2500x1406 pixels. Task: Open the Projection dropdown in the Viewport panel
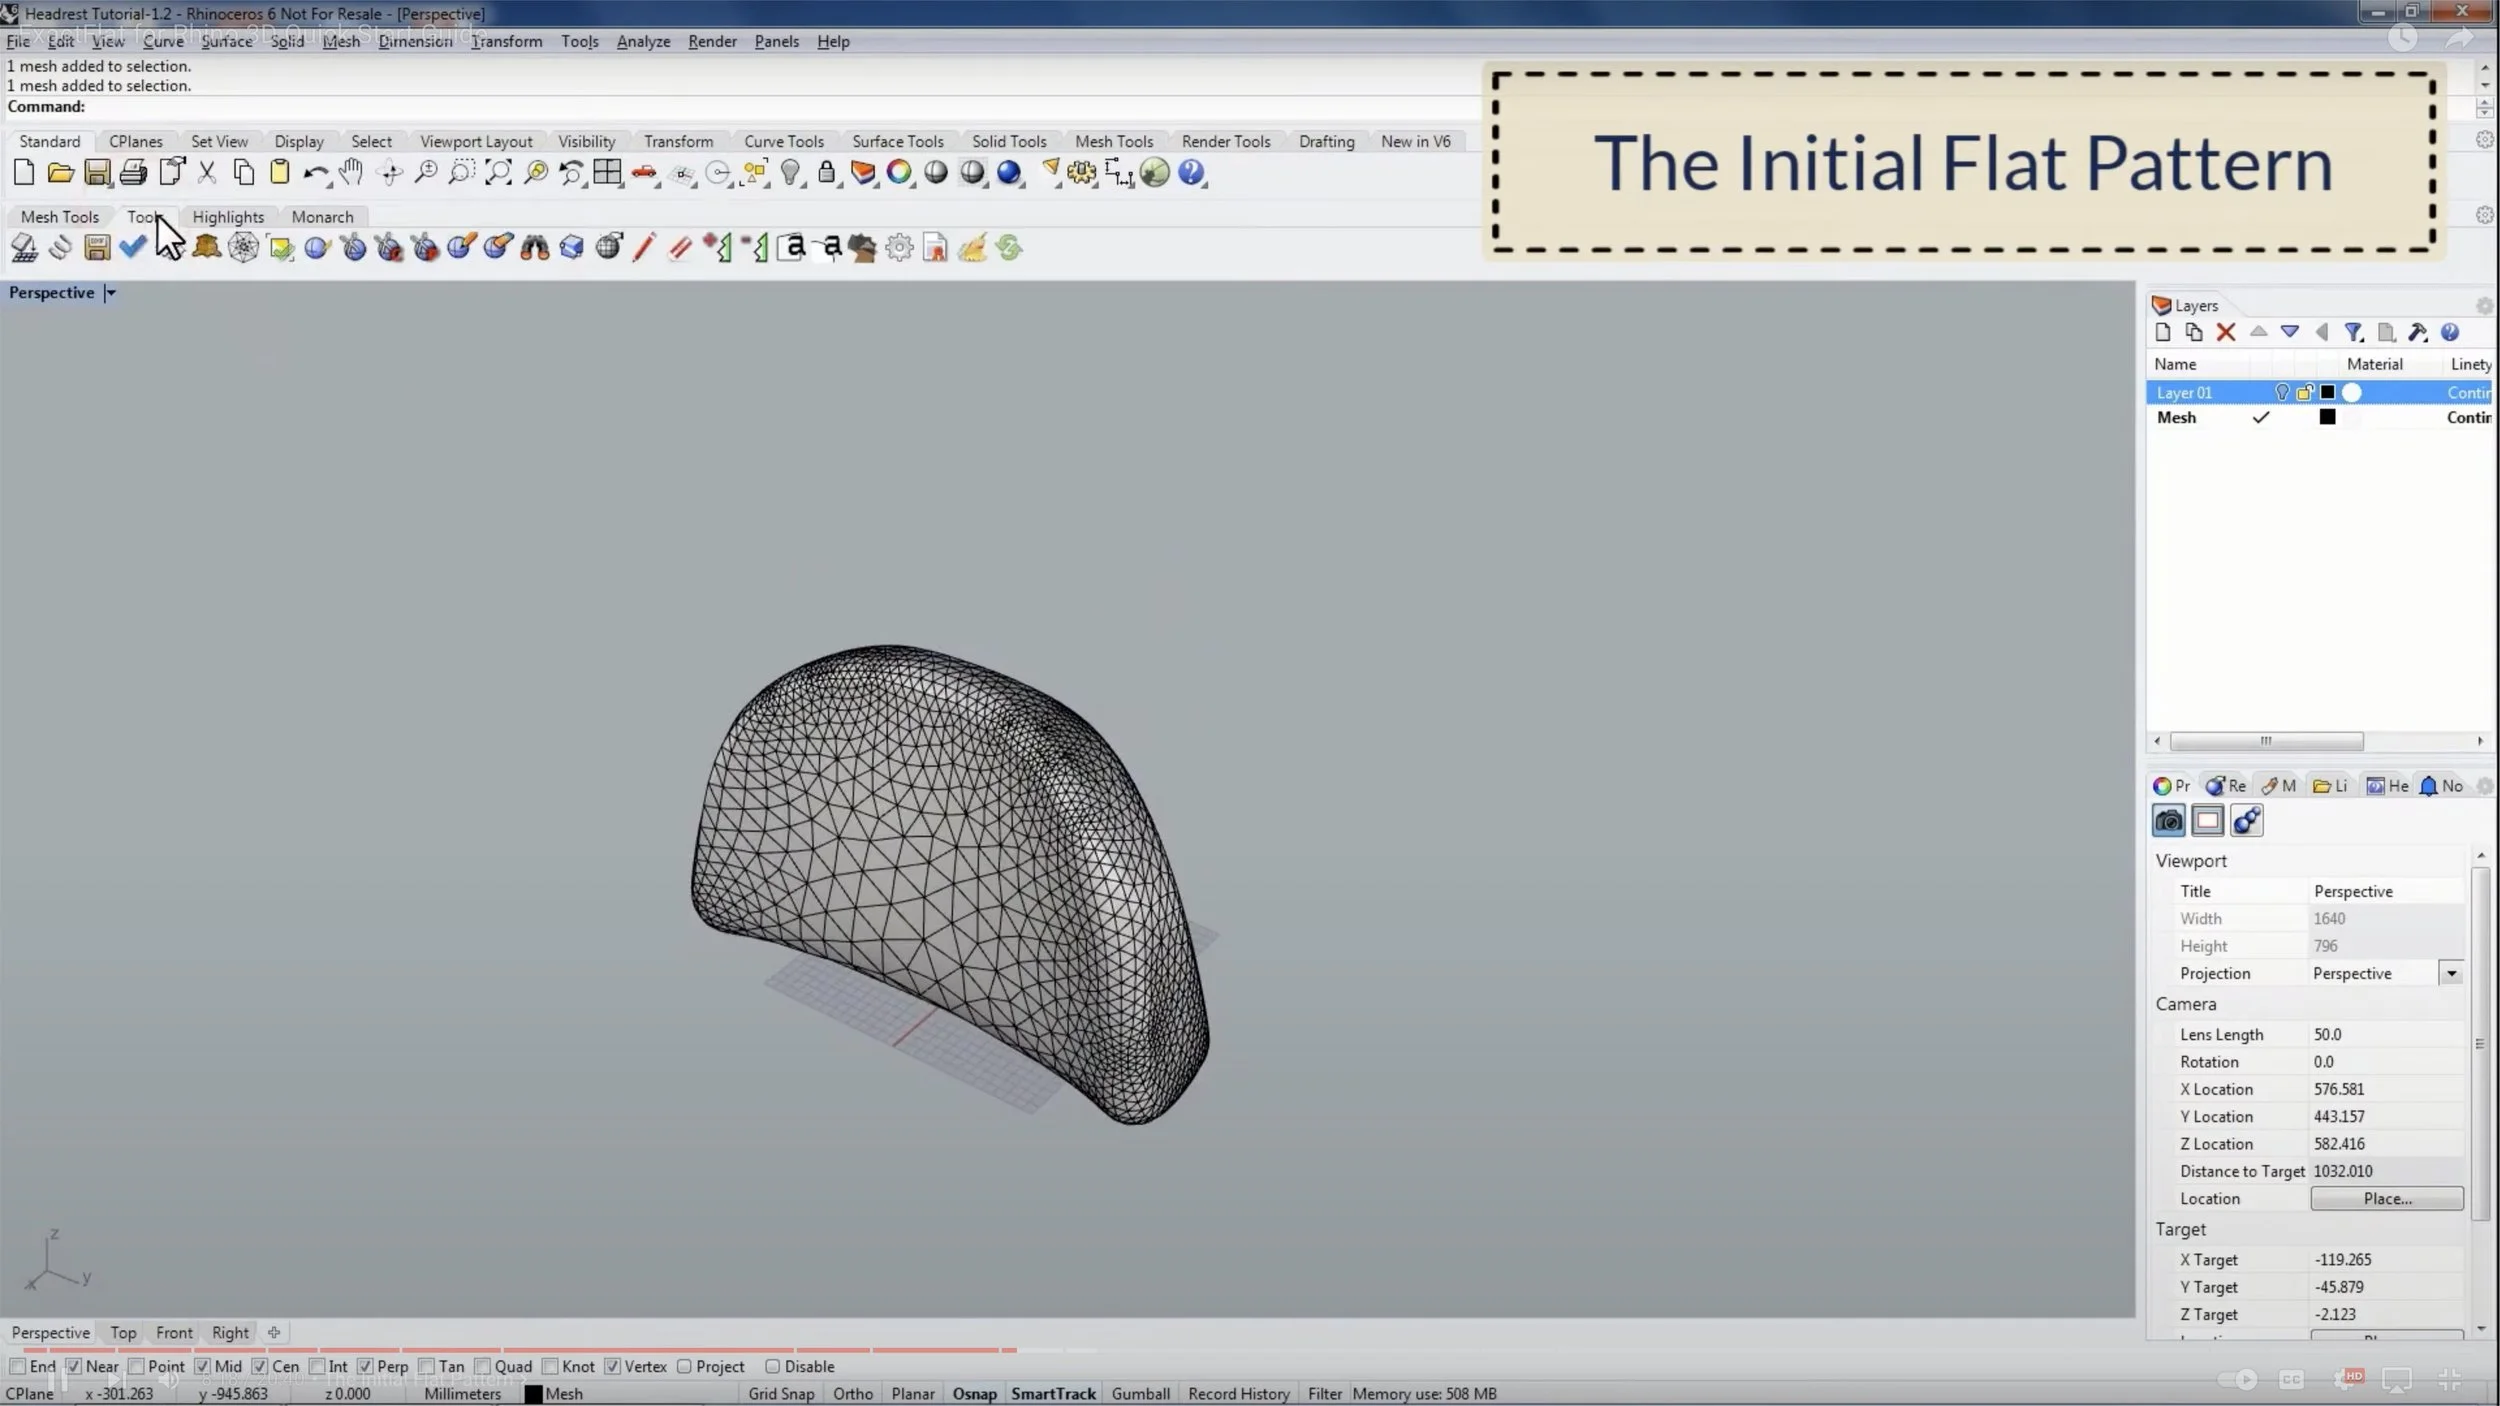(2451, 972)
